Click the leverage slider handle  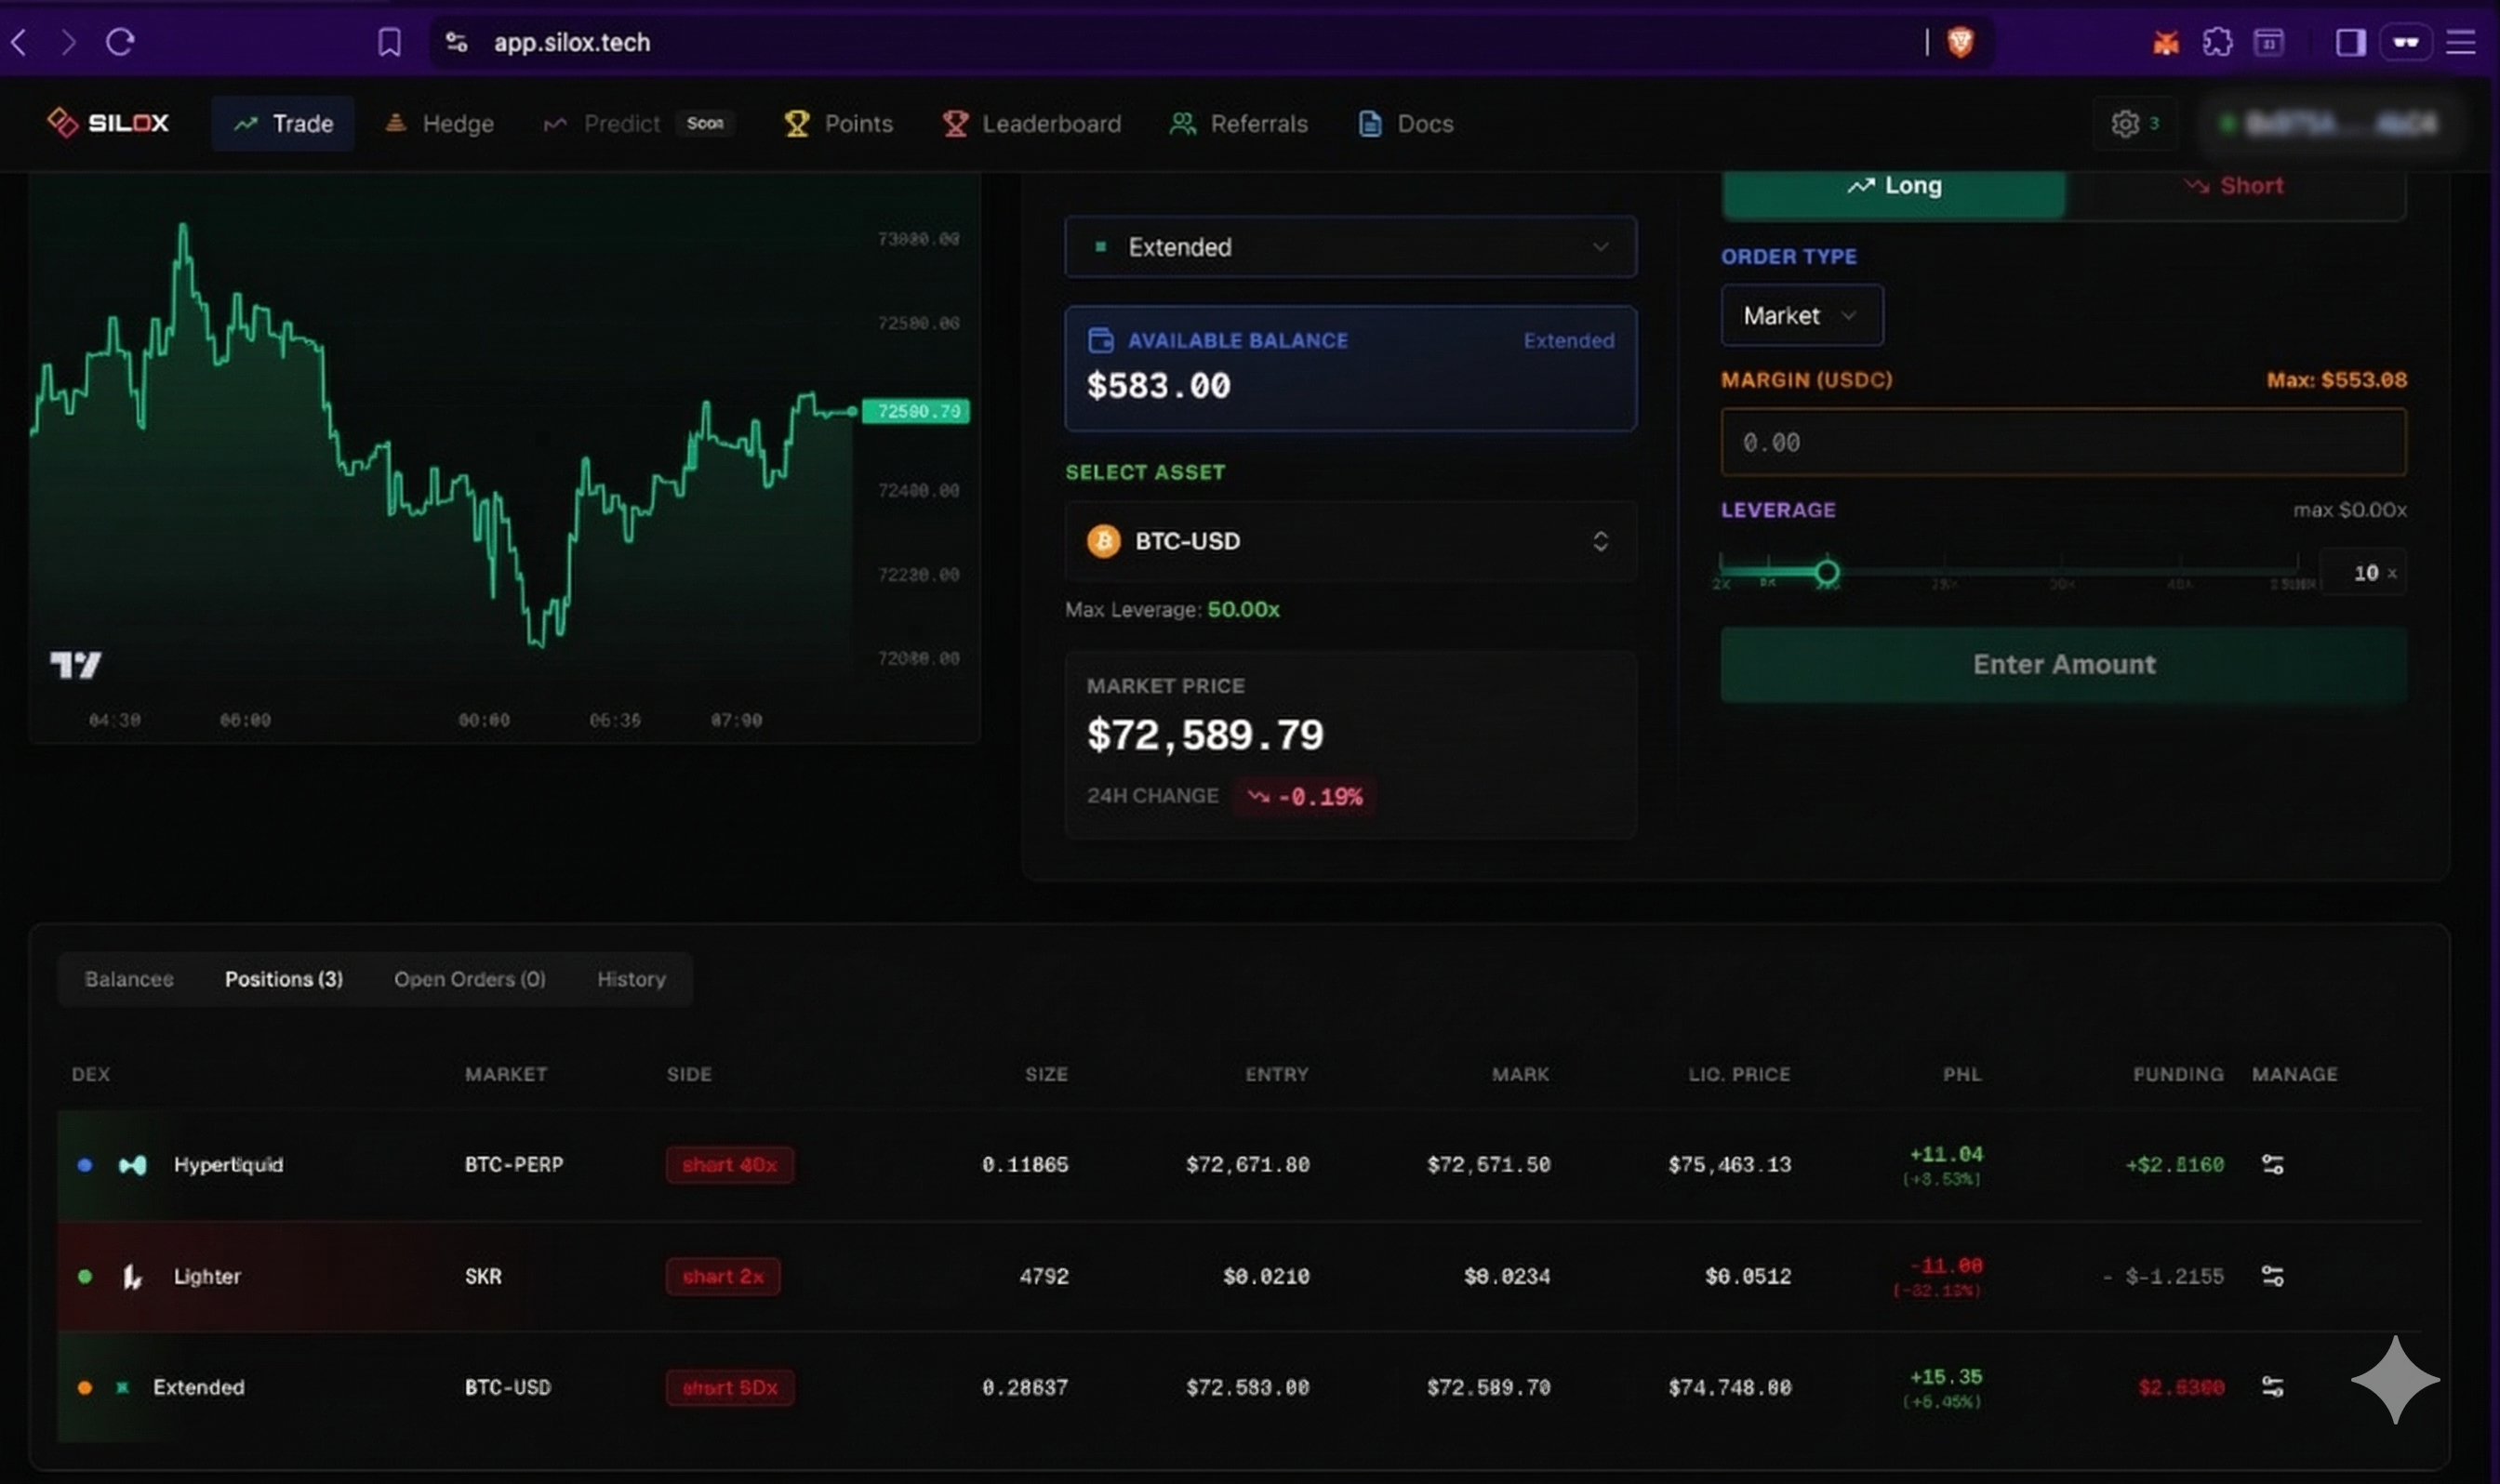tap(1826, 572)
